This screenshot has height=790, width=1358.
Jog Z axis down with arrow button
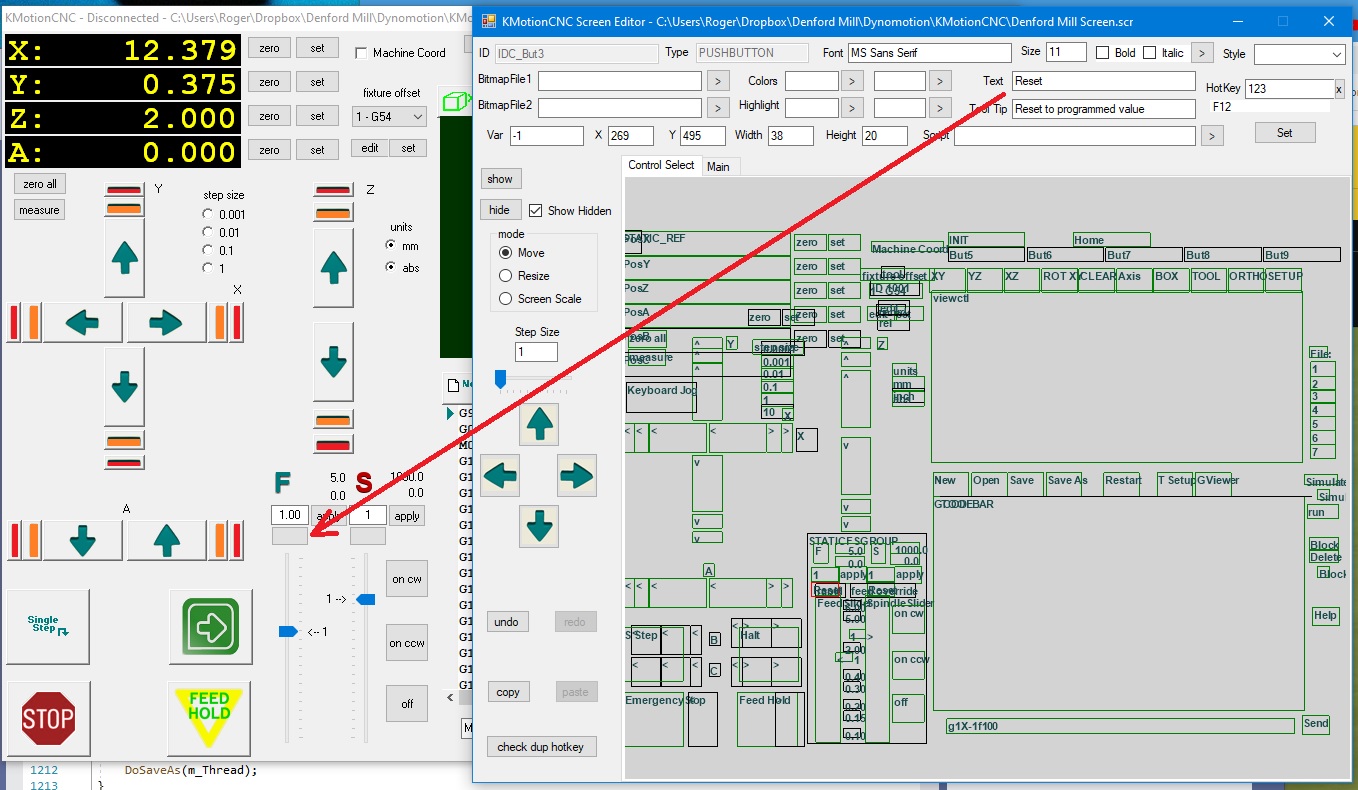point(333,360)
